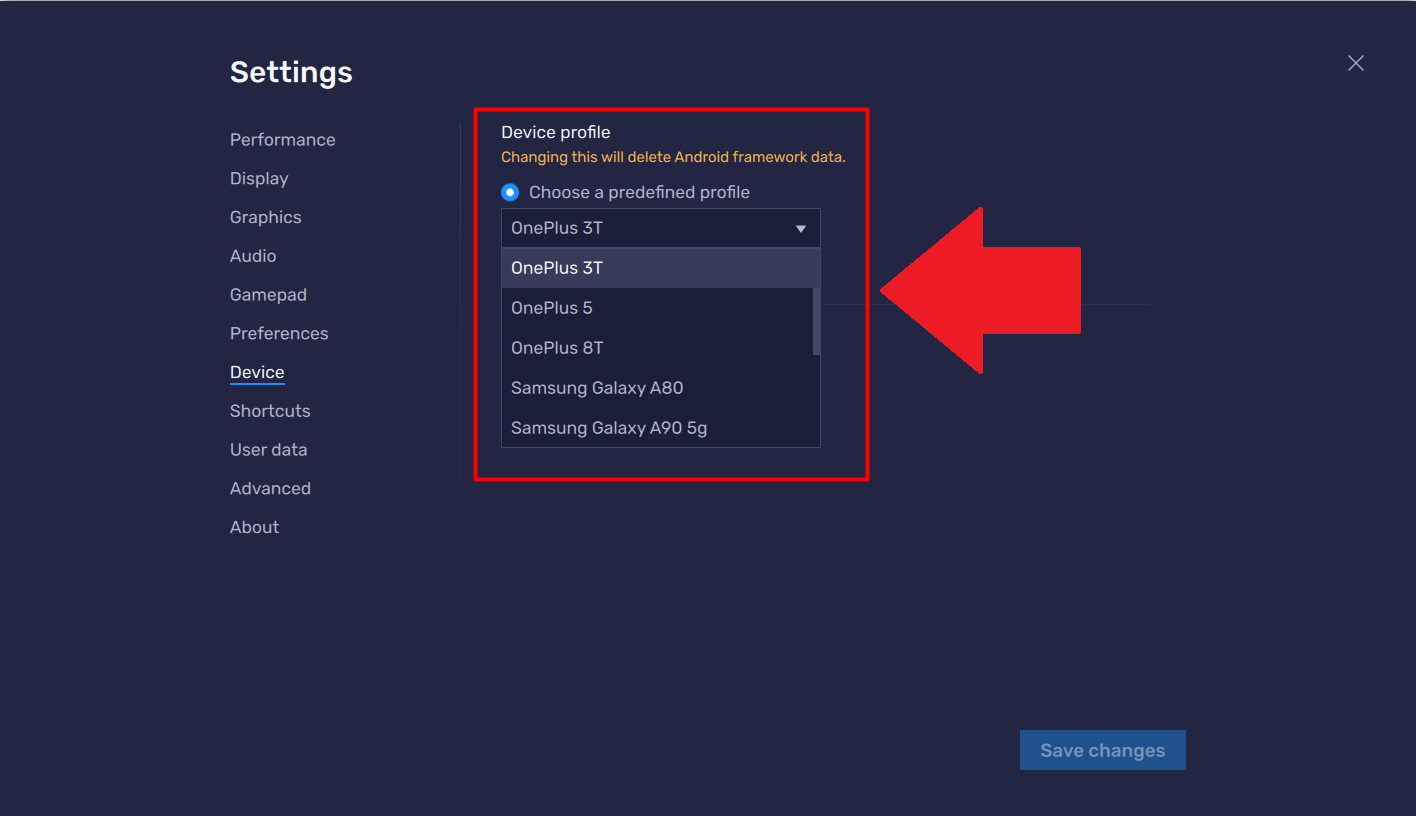
Task: Open the Performance settings section
Action: (282, 140)
